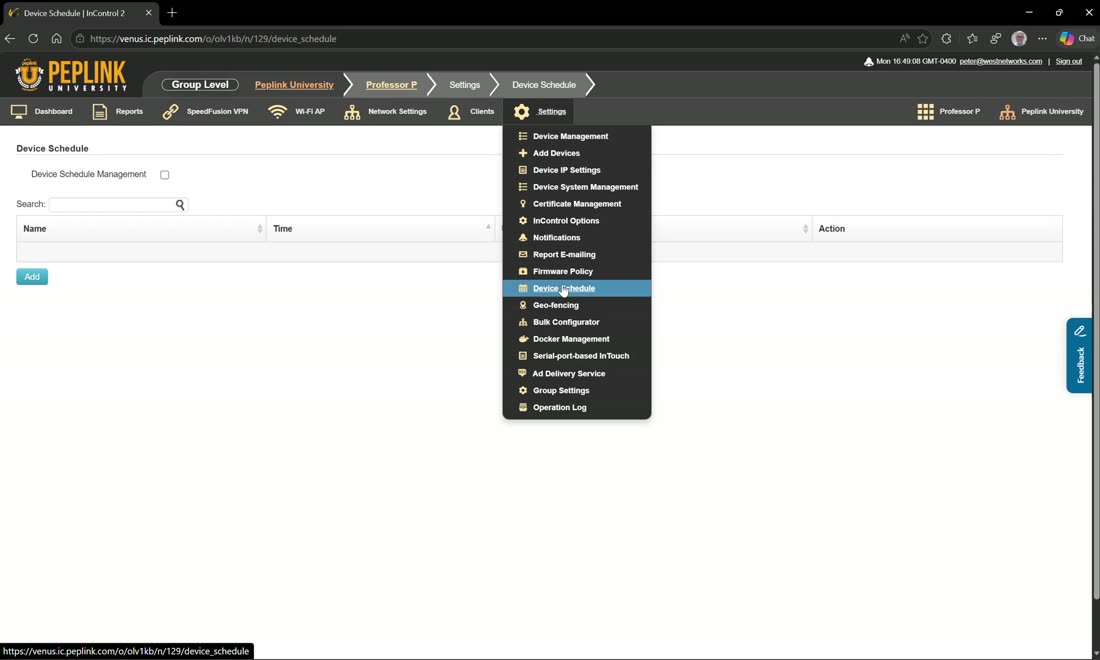Click the Network Settings hierarchy icon

(x=352, y=112)
